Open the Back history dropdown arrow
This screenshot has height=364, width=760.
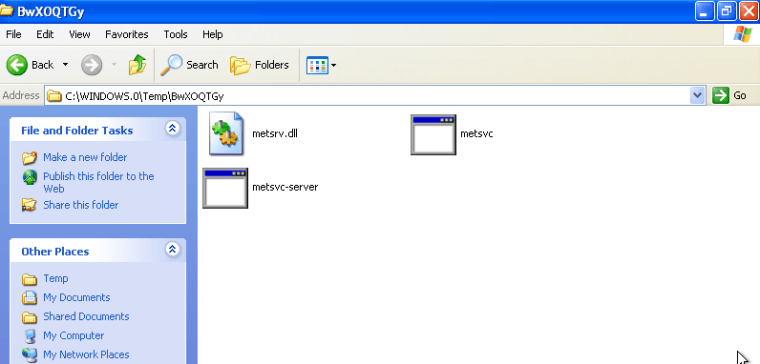[65, 64]
